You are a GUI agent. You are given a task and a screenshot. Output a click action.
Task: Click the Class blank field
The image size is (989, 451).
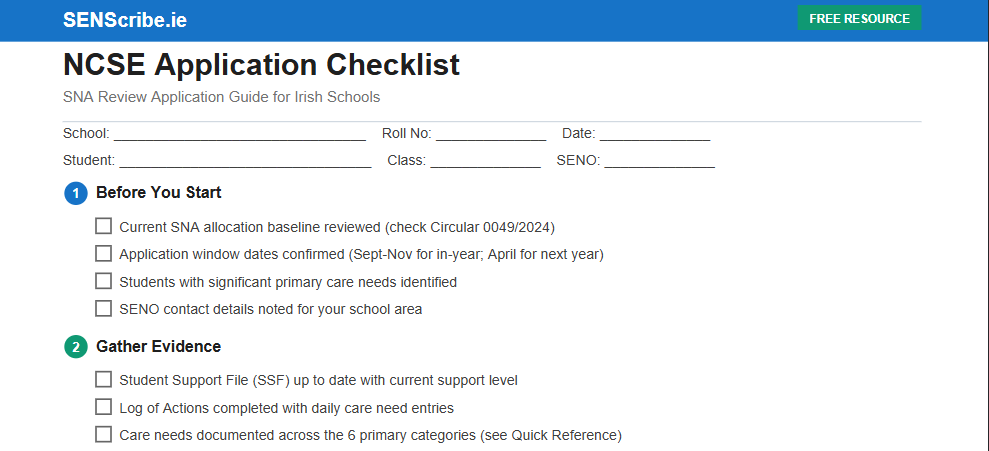(x=485, y=160)
